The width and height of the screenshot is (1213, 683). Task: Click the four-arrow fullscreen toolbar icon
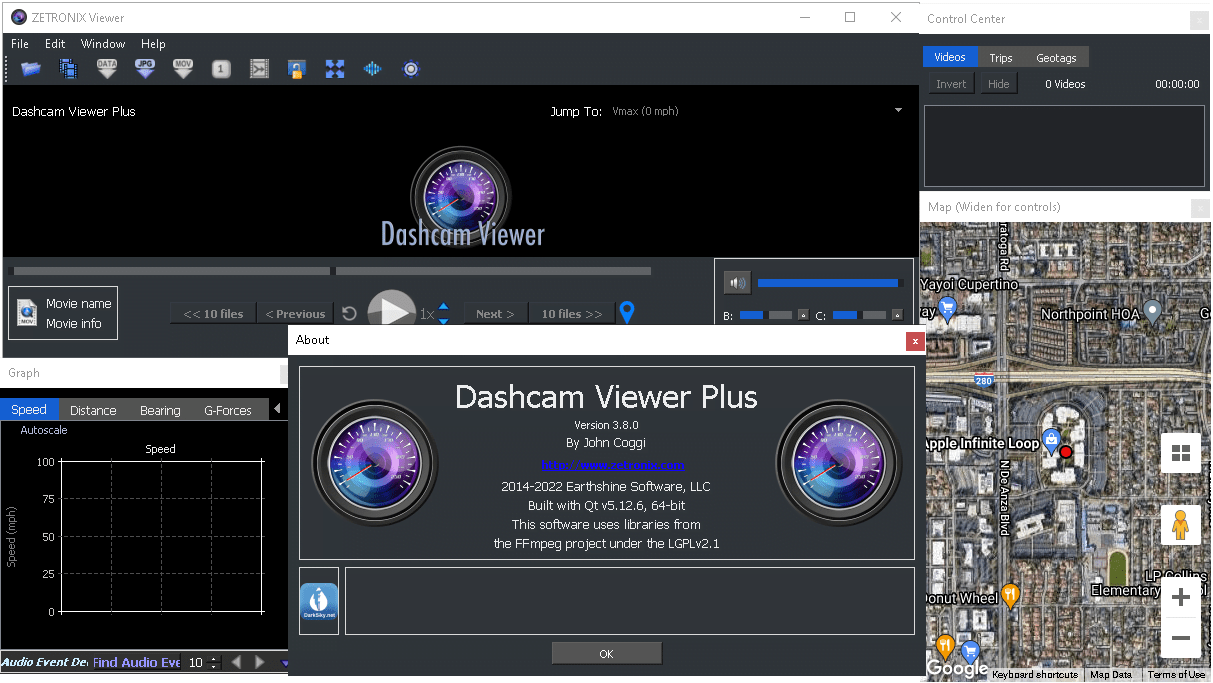[335, 69]
